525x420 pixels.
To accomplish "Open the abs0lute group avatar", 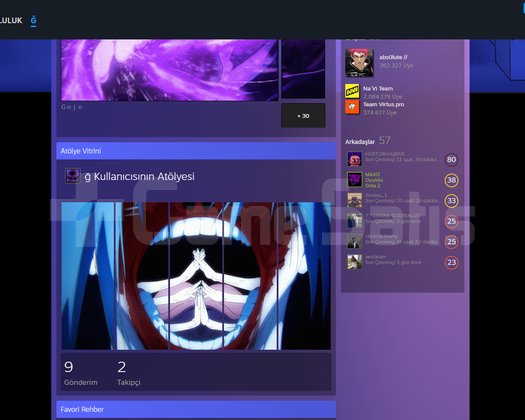I will coord(359,63).
